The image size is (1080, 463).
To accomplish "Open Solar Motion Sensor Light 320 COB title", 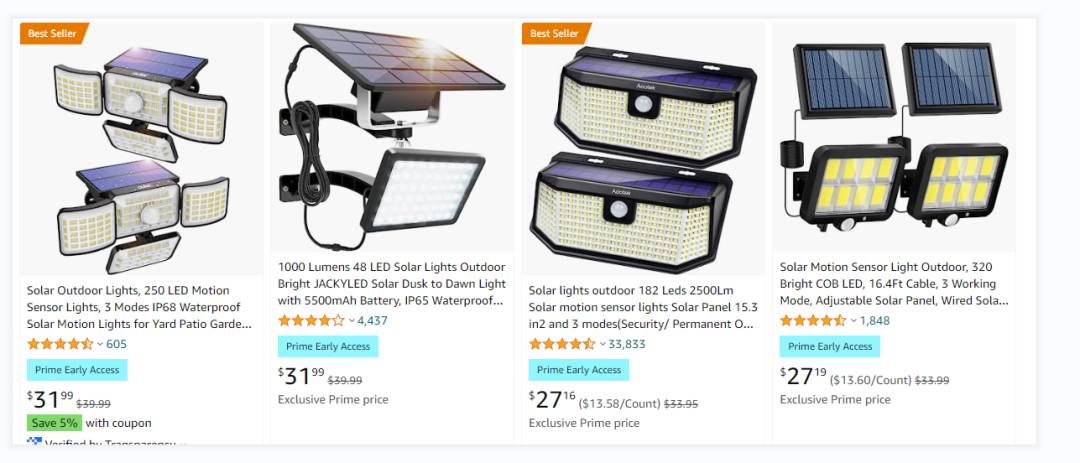I will tap(894, 284).
